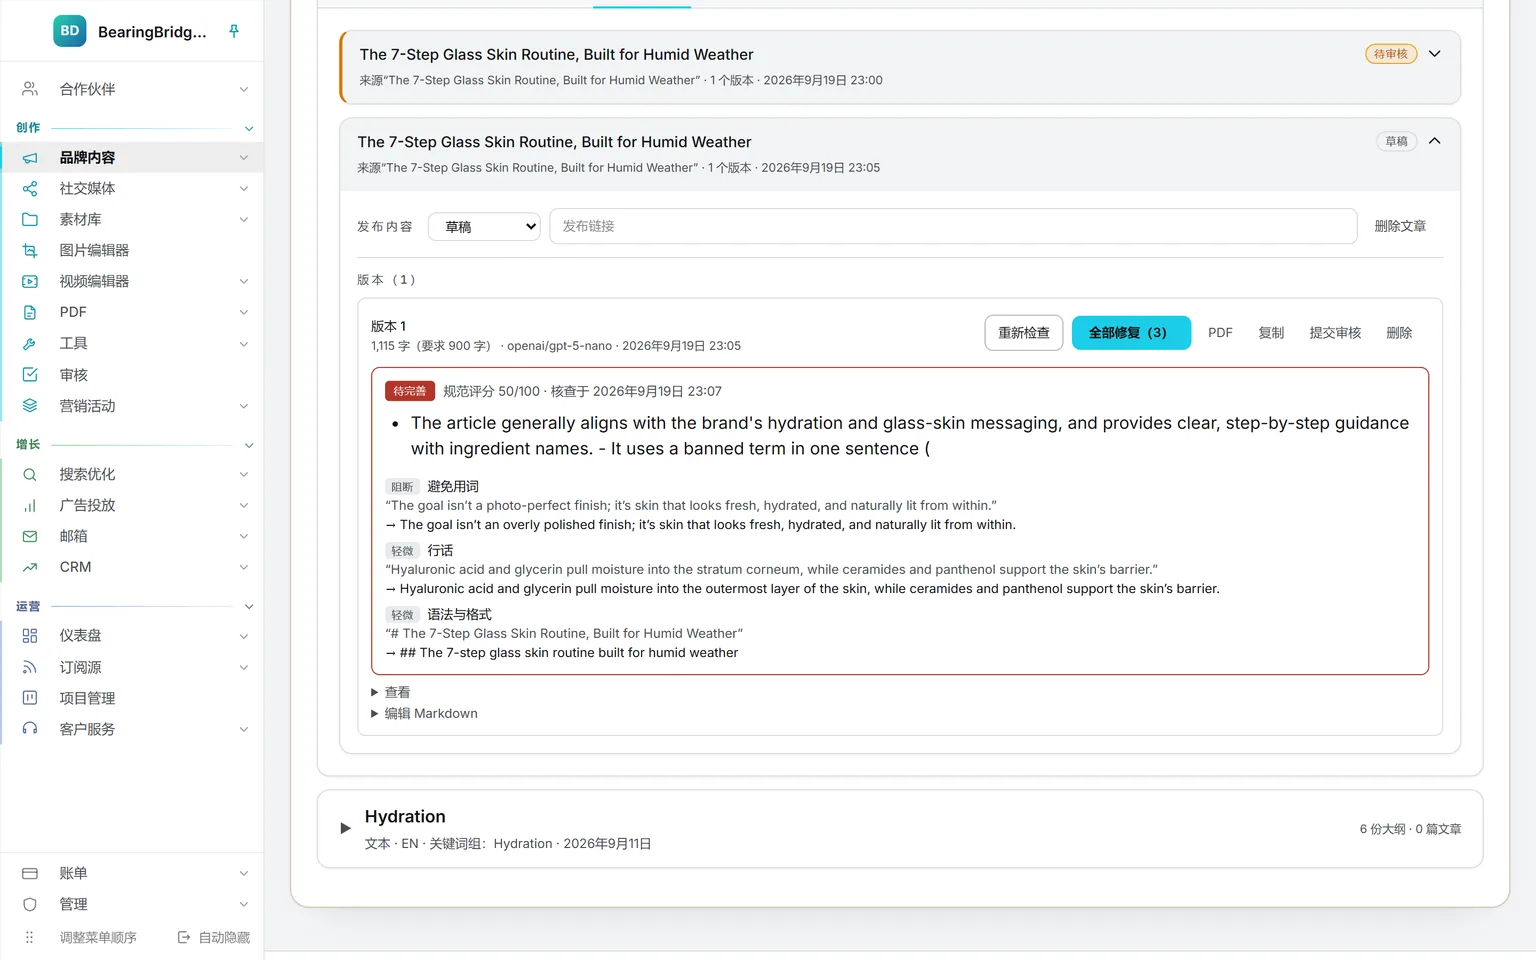
Task: Click the shield icon for 管理
Action: [x=30, y=904]
